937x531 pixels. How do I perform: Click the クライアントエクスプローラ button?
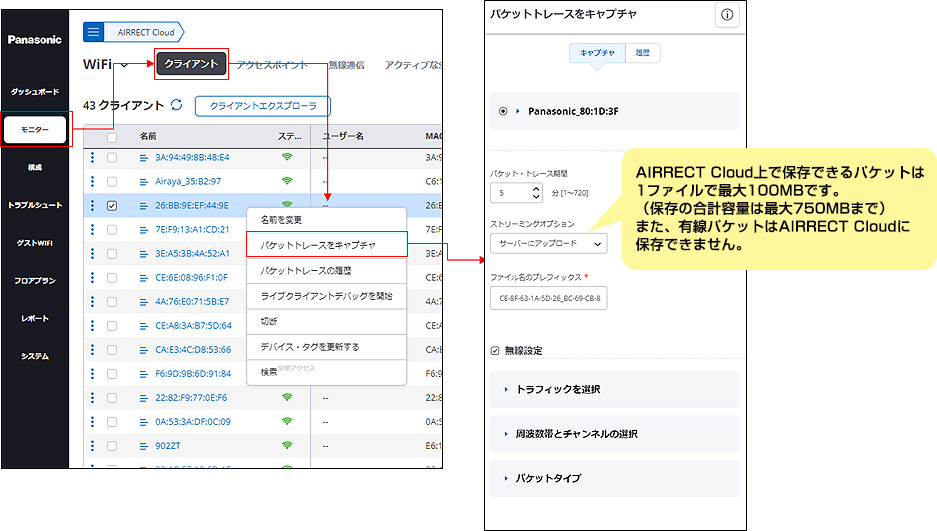(x=263, y=106)
